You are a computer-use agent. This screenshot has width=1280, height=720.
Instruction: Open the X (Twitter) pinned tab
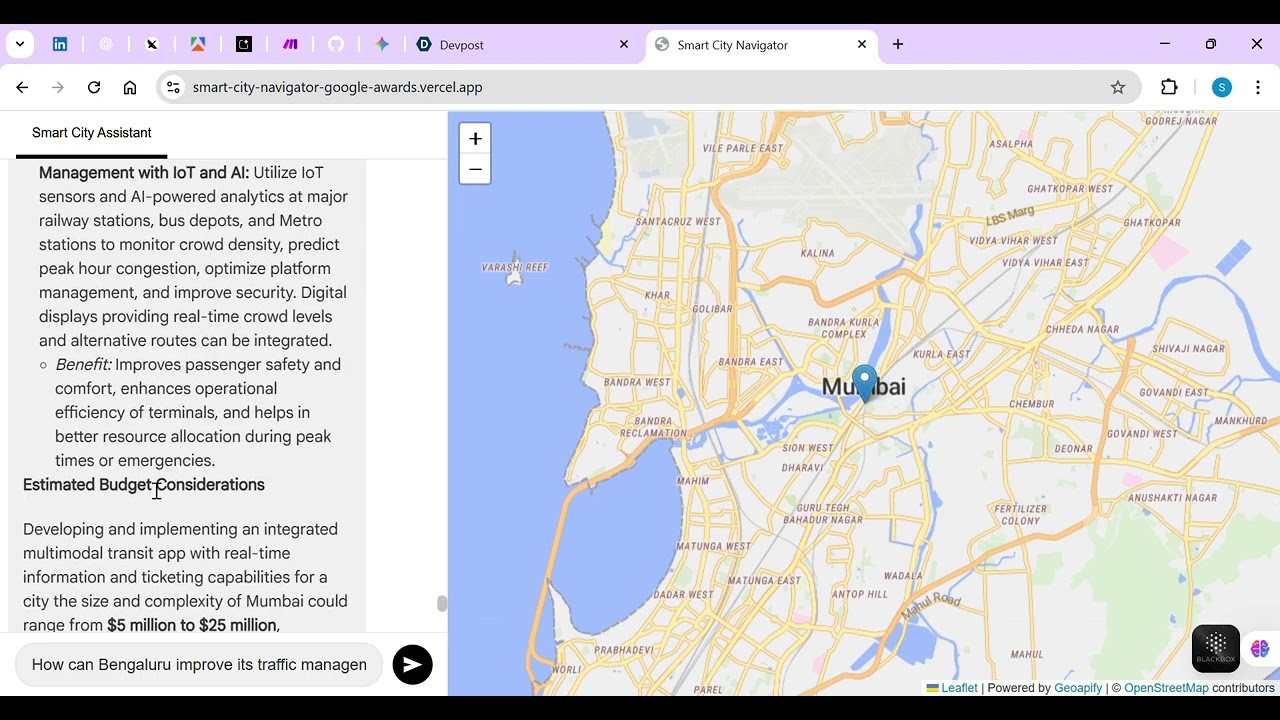click(x=152, y=44)
